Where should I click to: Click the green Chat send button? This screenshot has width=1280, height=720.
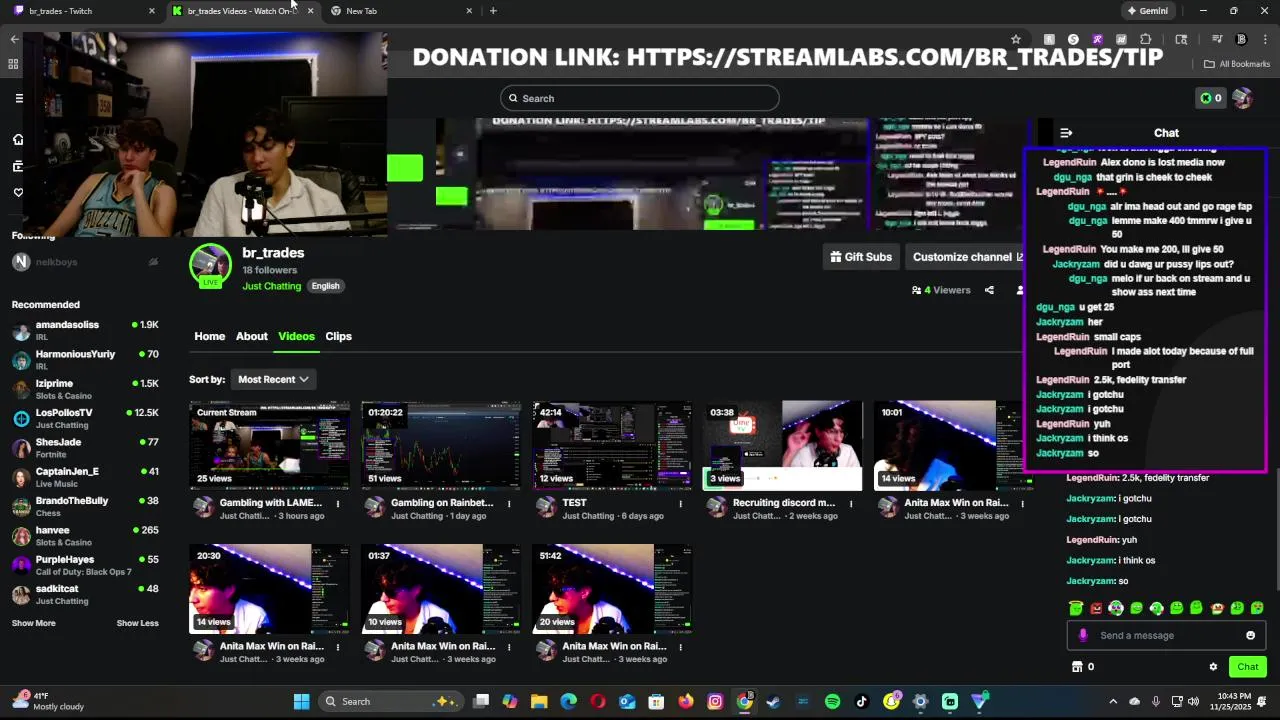1248,667
